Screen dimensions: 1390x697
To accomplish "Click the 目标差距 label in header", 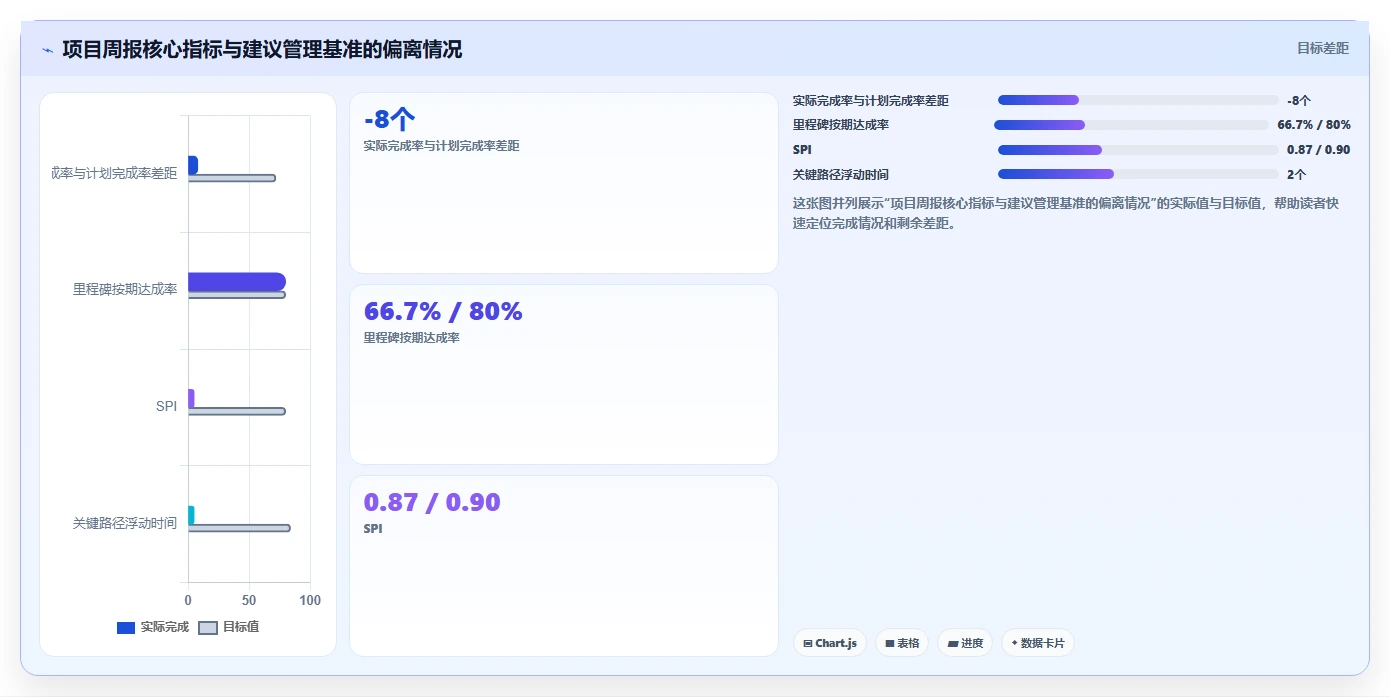I will click(1322, 48).
